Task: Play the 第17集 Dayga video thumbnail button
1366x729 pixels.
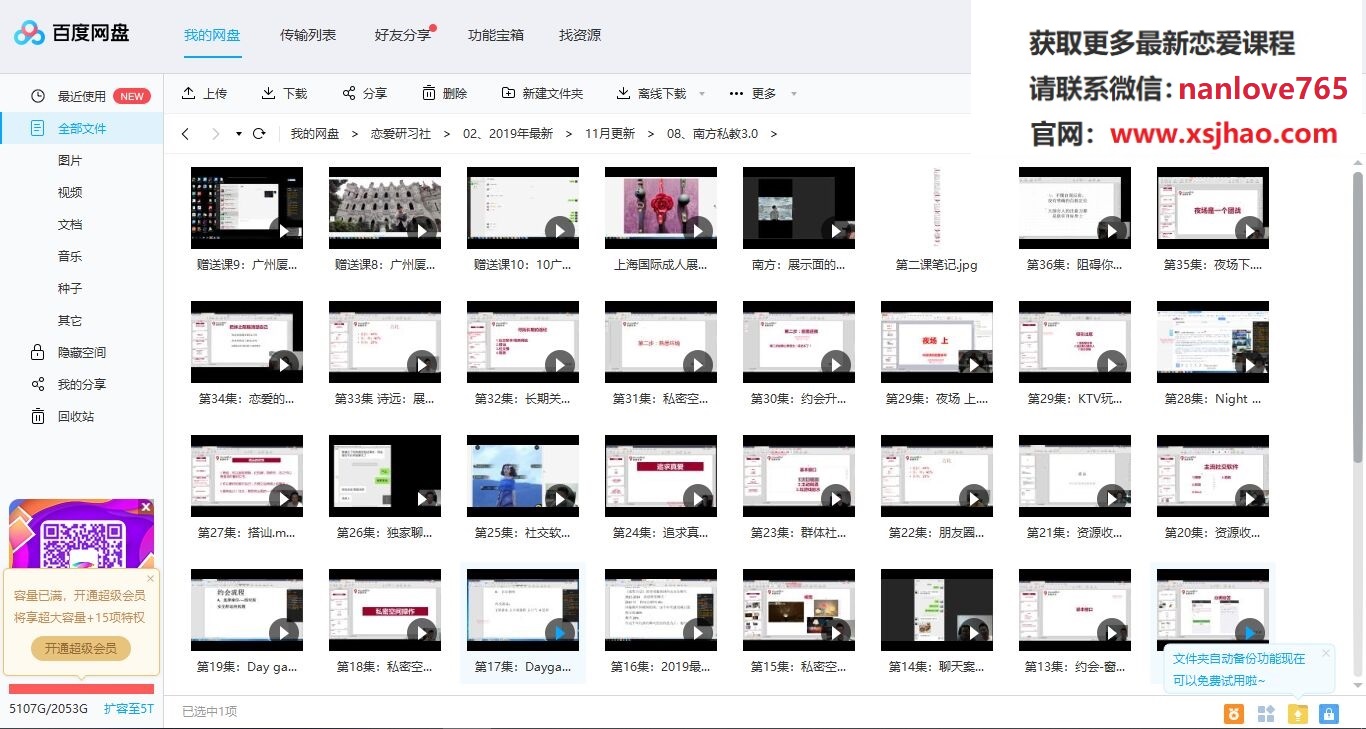Action: tap(560, 632)
